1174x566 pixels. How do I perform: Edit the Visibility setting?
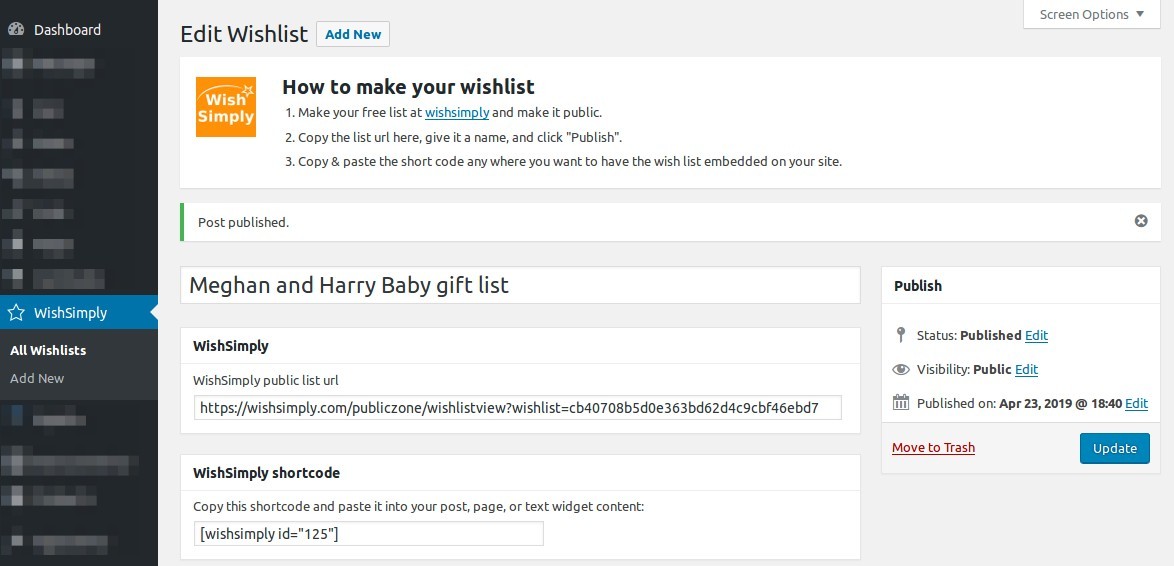click(x=1026, y=369)
